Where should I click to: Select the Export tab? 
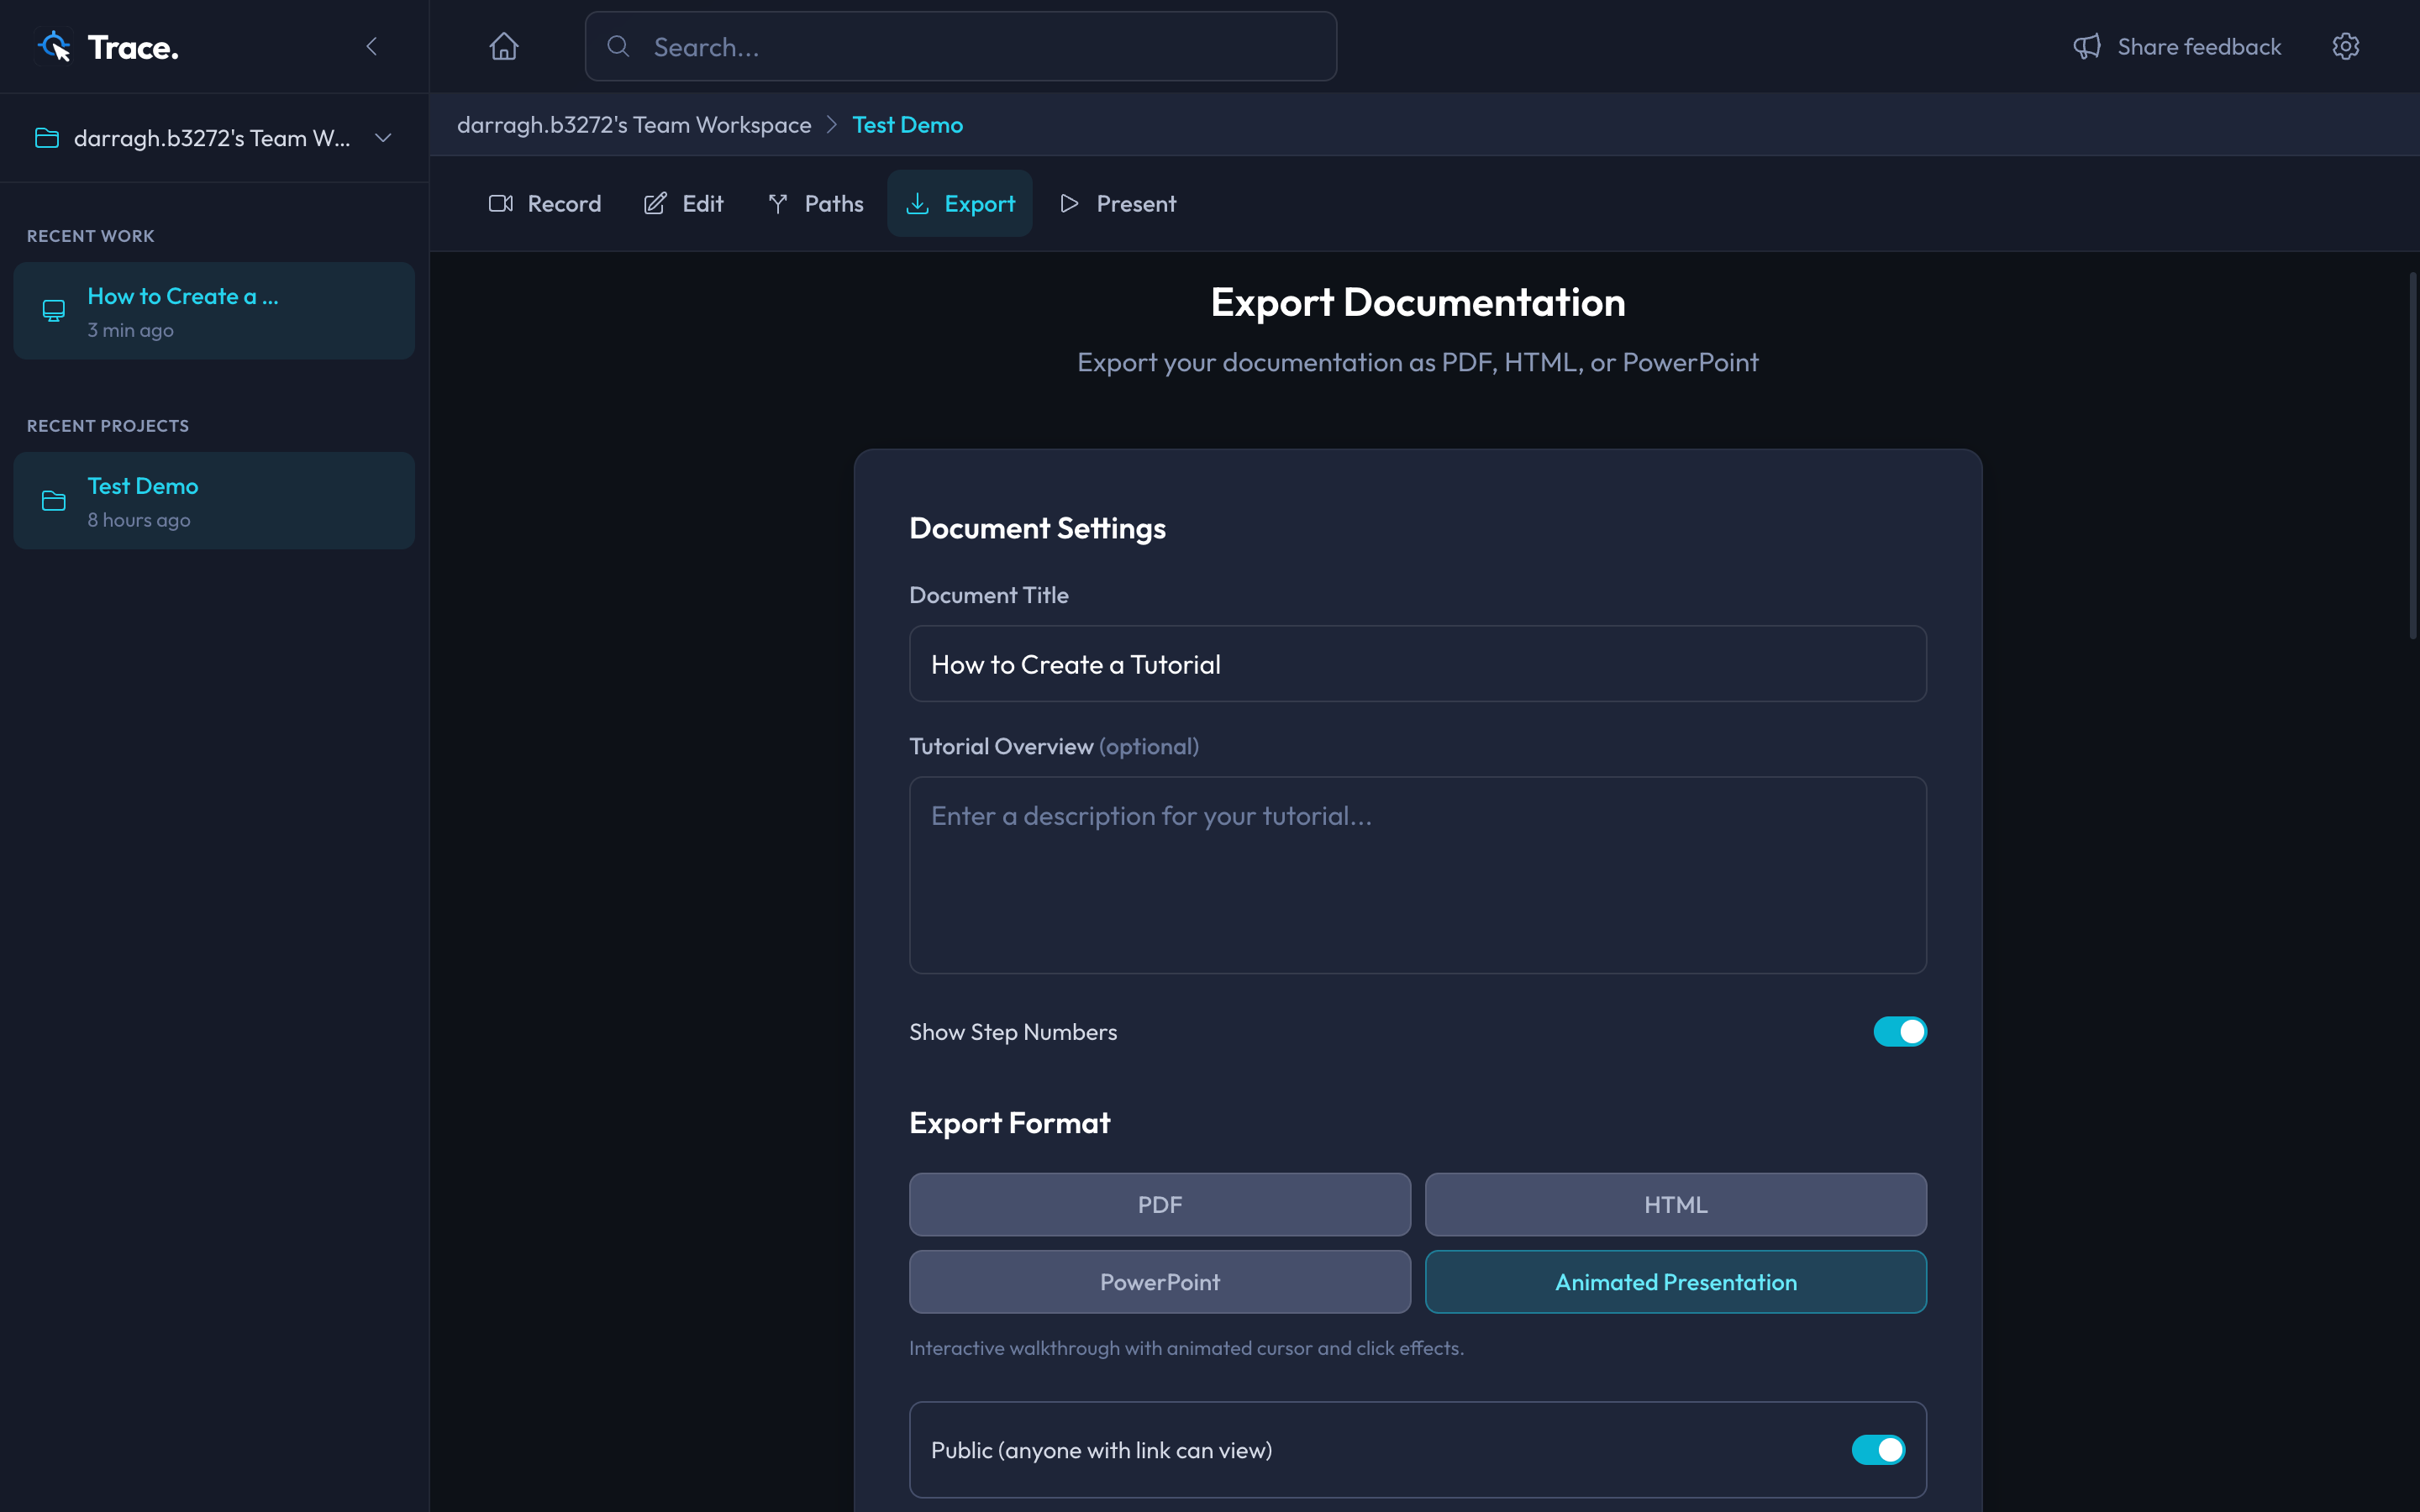point(960,203)
